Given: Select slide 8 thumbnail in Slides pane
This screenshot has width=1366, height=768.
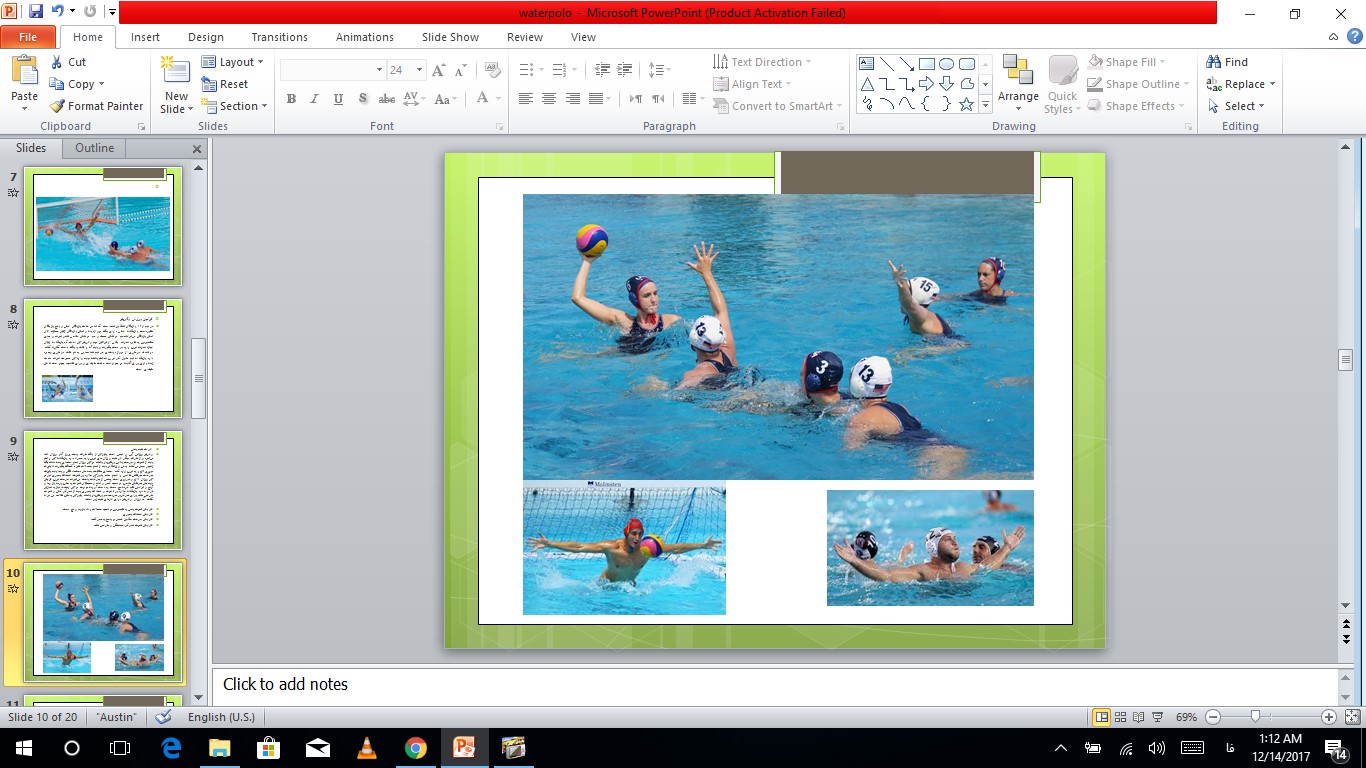Looking at the screenshot, I should tap(103, 357).
